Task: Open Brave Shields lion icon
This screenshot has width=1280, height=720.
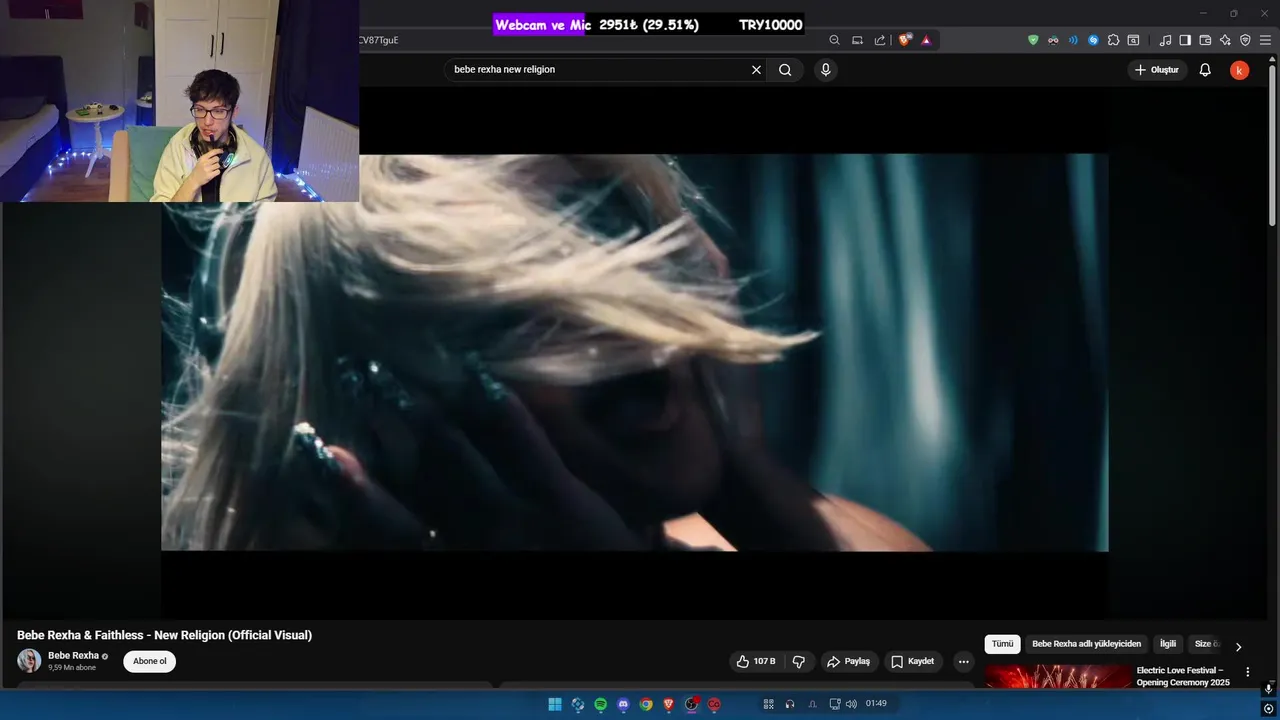Action: [x=904, y=40]
